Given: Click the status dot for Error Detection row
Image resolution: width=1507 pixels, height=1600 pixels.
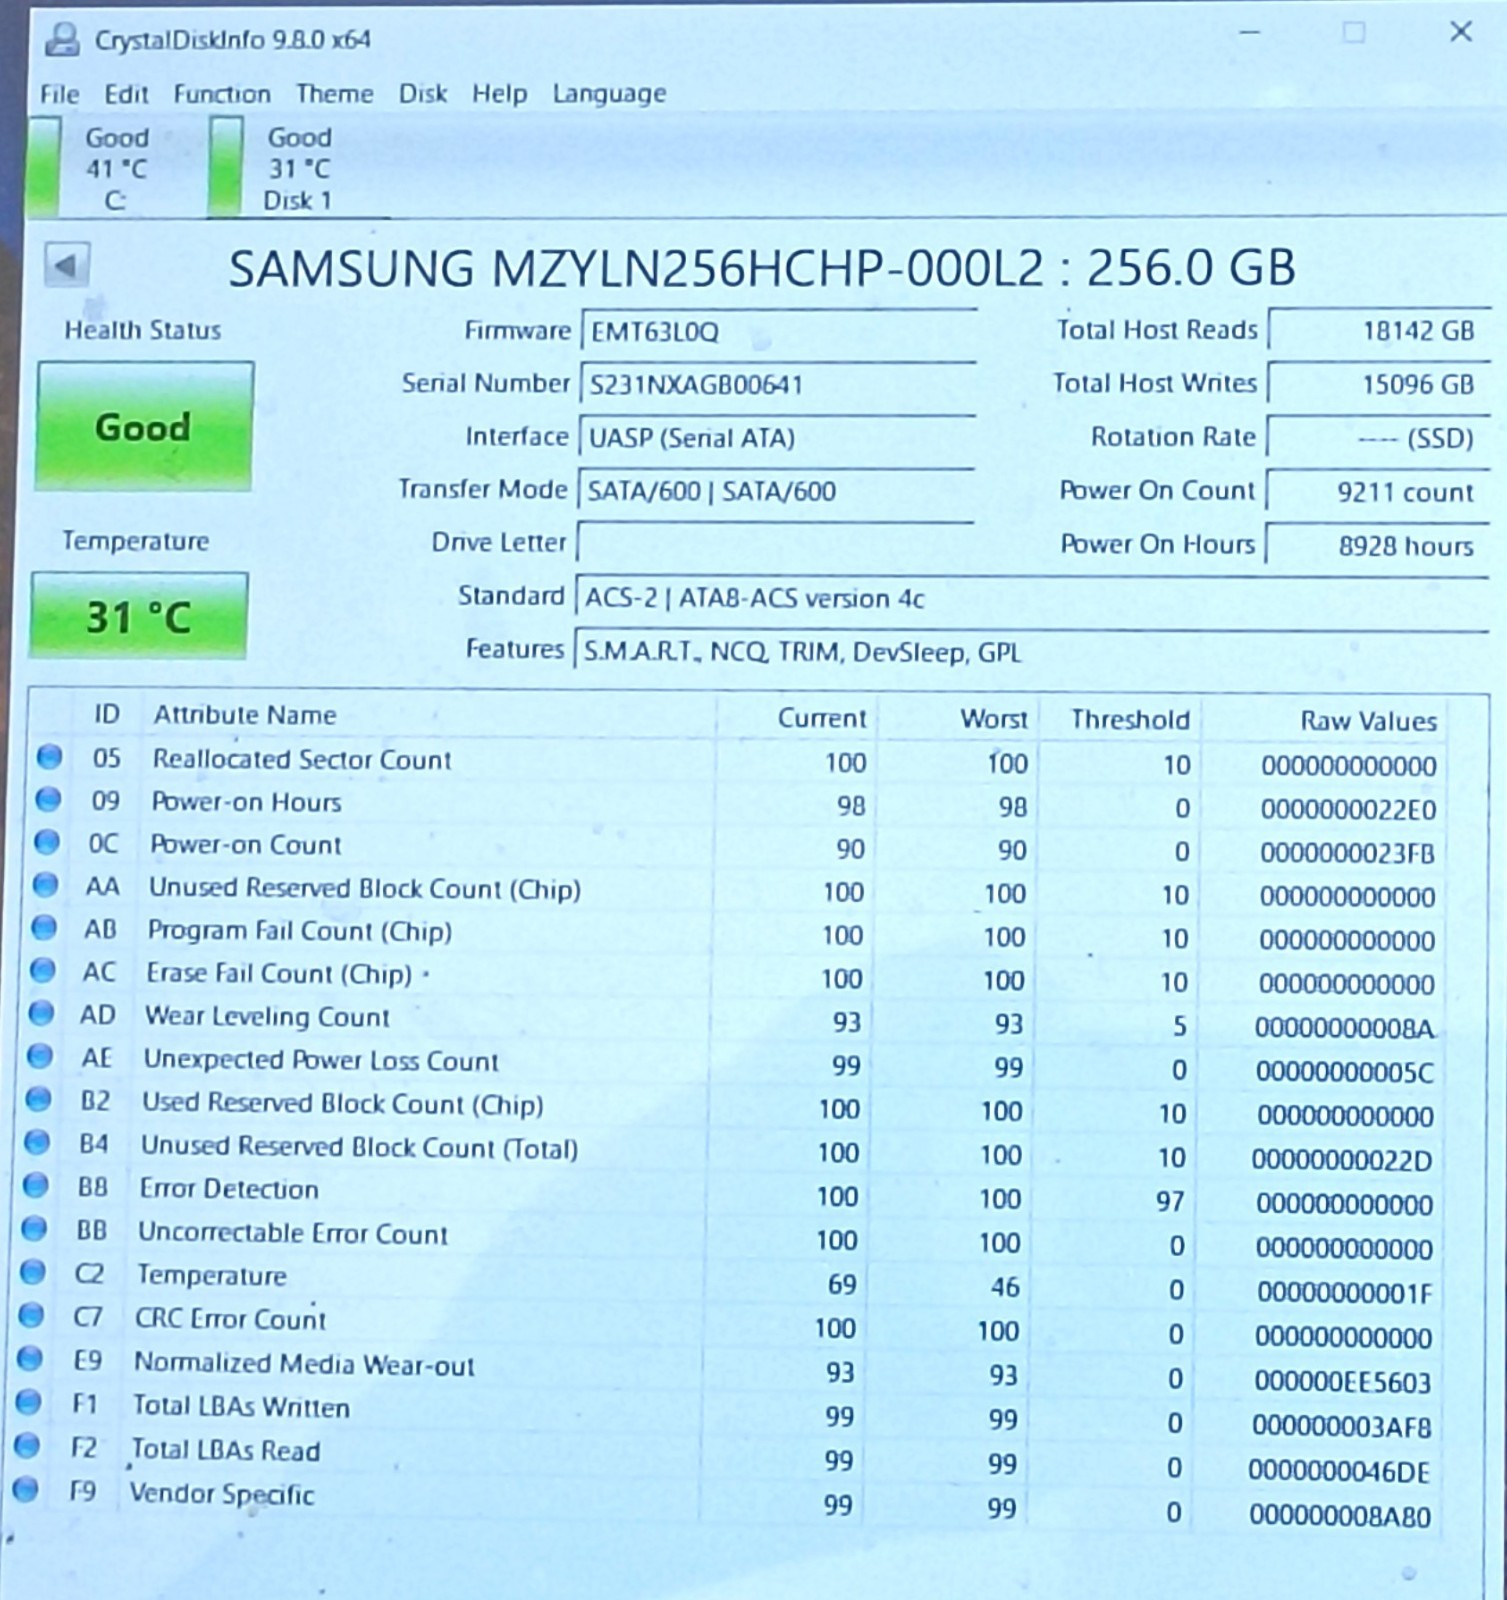Looking at the screenshot, I should tap(36, 1185).
